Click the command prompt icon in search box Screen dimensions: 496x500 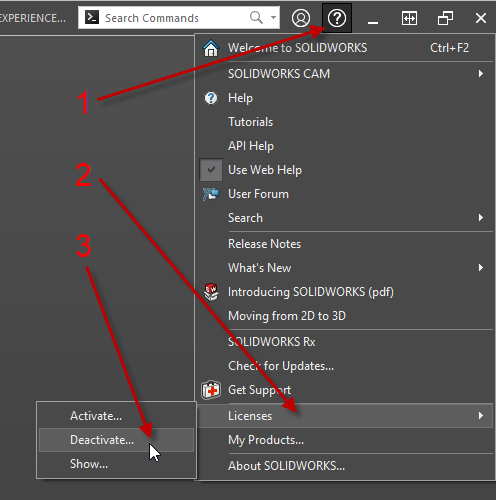[x=92, y=17]
